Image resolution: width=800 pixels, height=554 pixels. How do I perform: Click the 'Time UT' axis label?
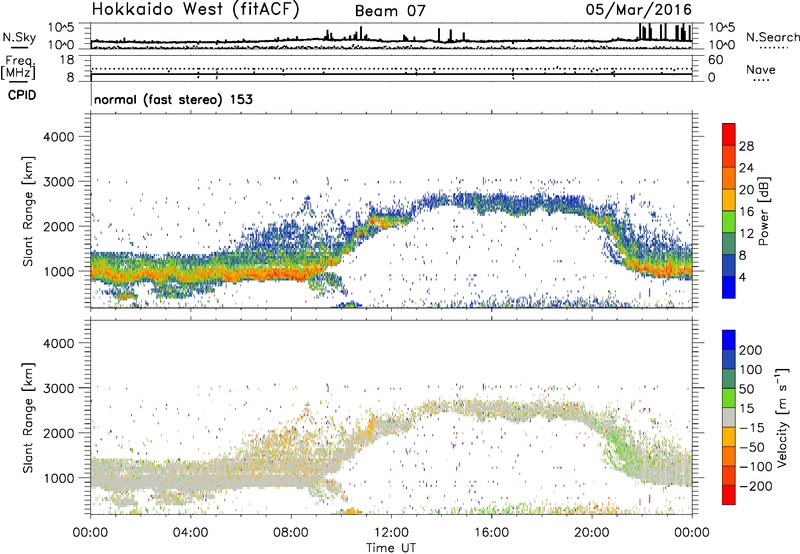391,547
